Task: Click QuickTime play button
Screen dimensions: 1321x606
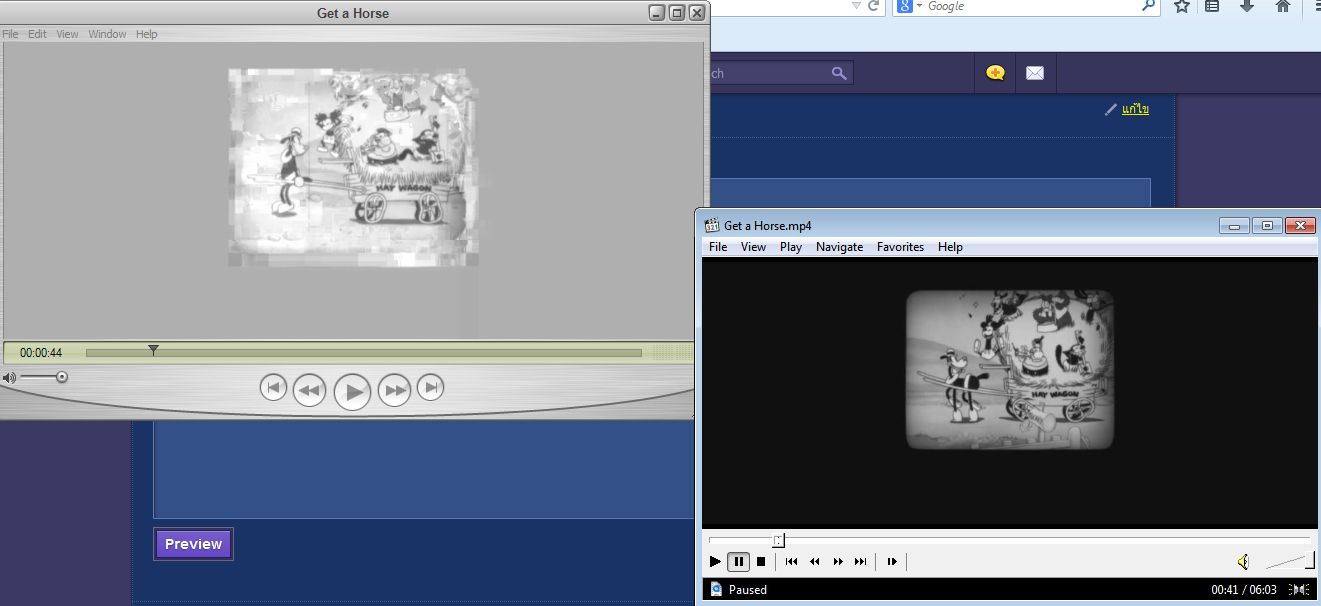Action: [x=352, y=392]
